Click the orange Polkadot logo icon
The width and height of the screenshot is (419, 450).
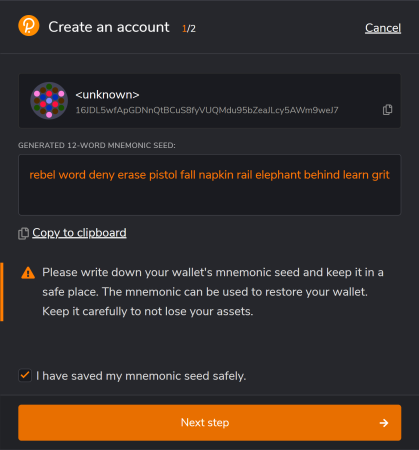pos(29,26)
